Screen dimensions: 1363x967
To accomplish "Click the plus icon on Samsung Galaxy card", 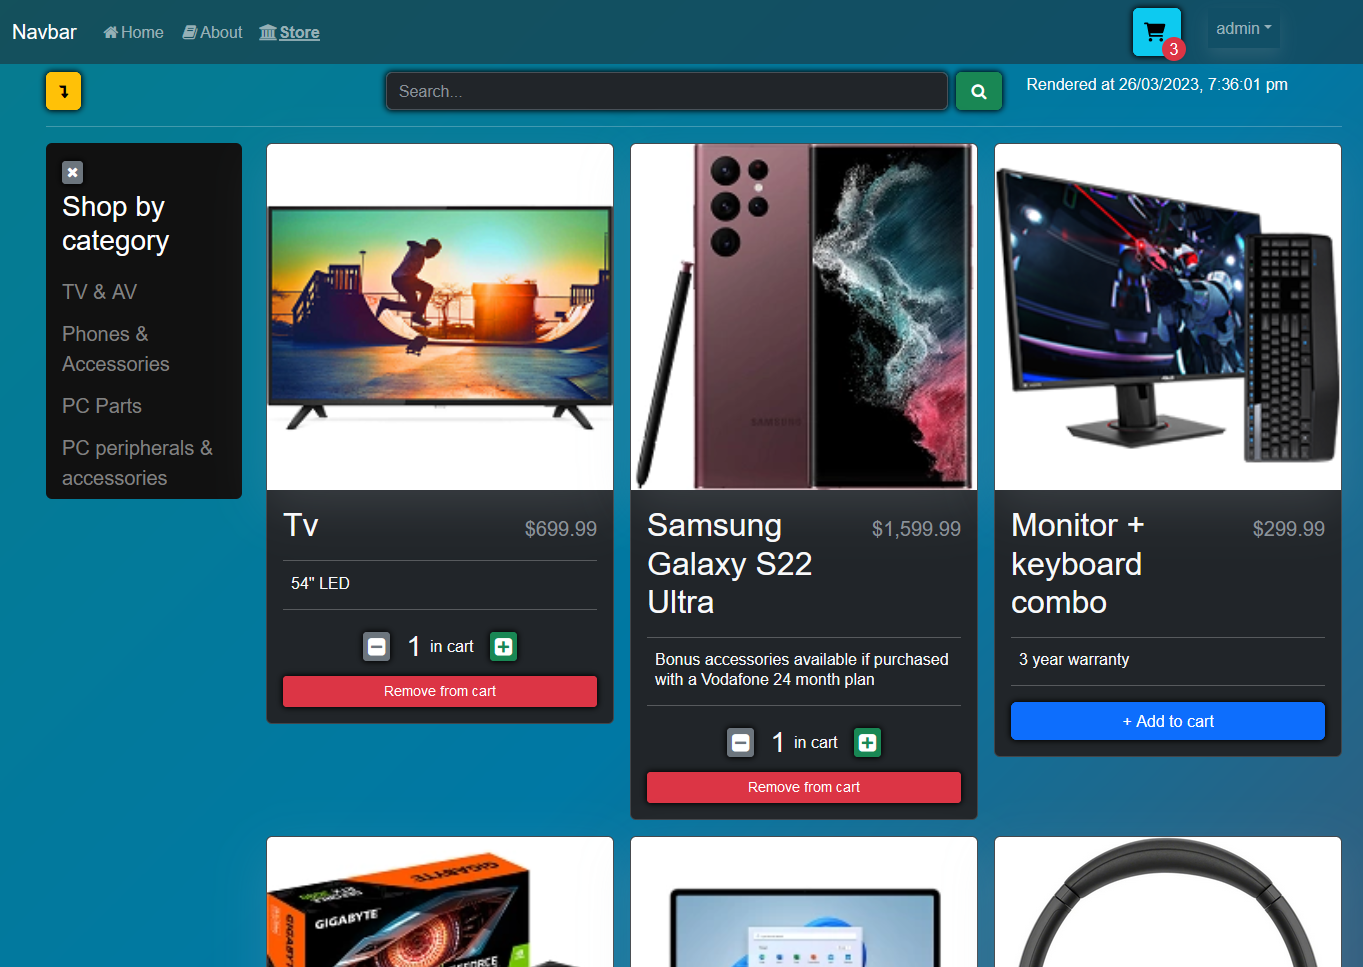I will tap(867, 742).
